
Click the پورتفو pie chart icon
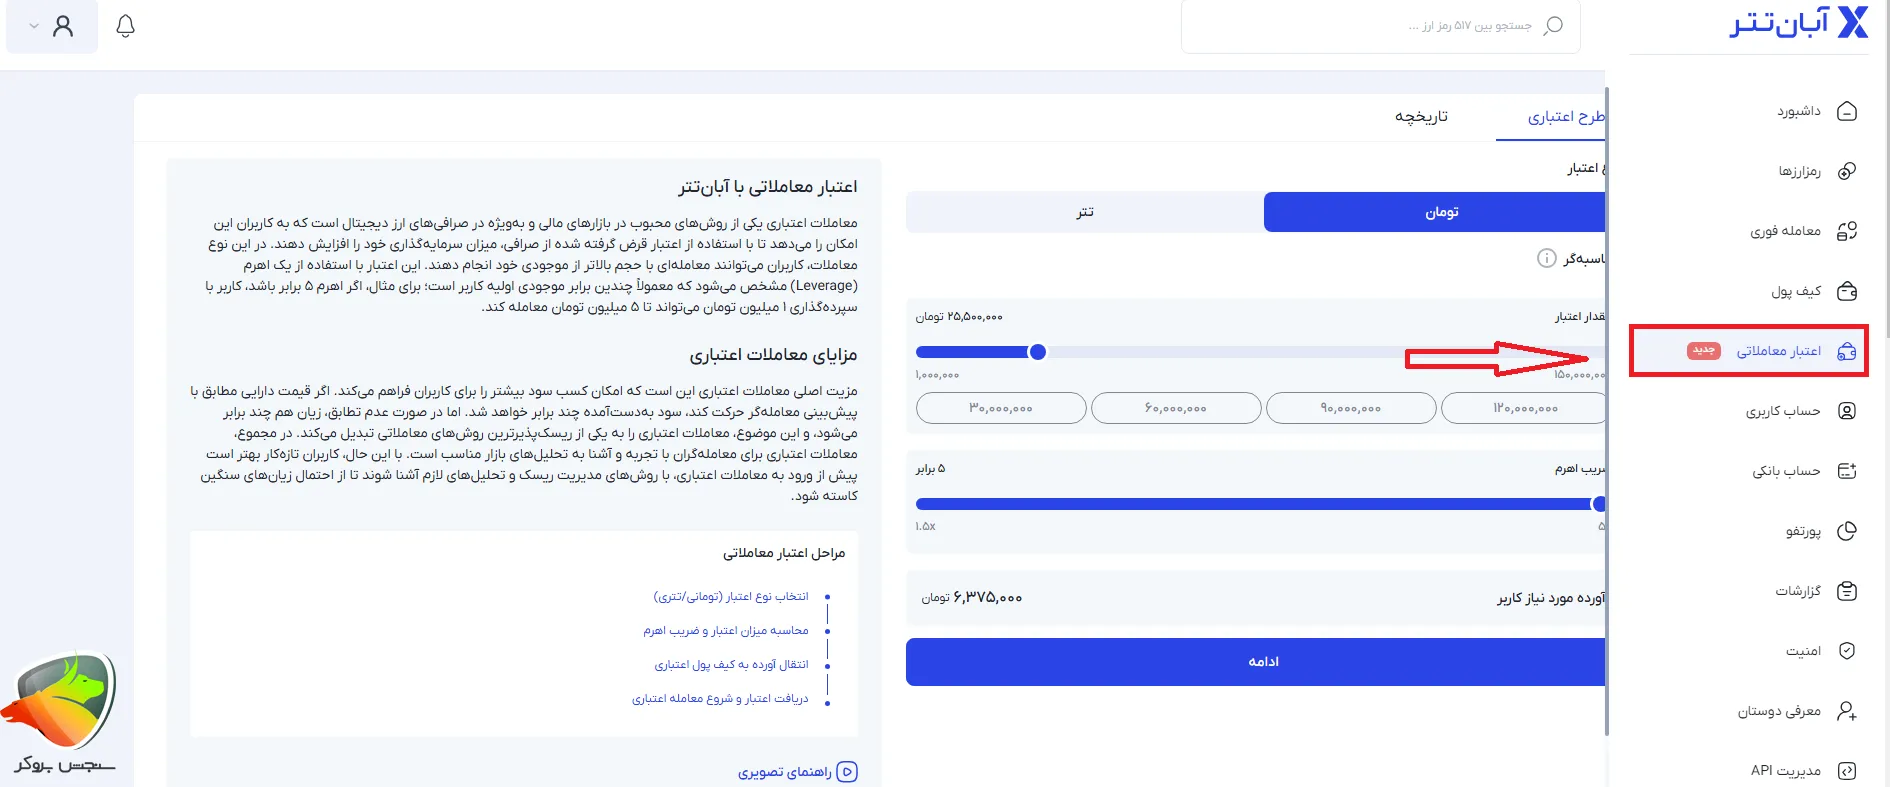(1847, 531)
